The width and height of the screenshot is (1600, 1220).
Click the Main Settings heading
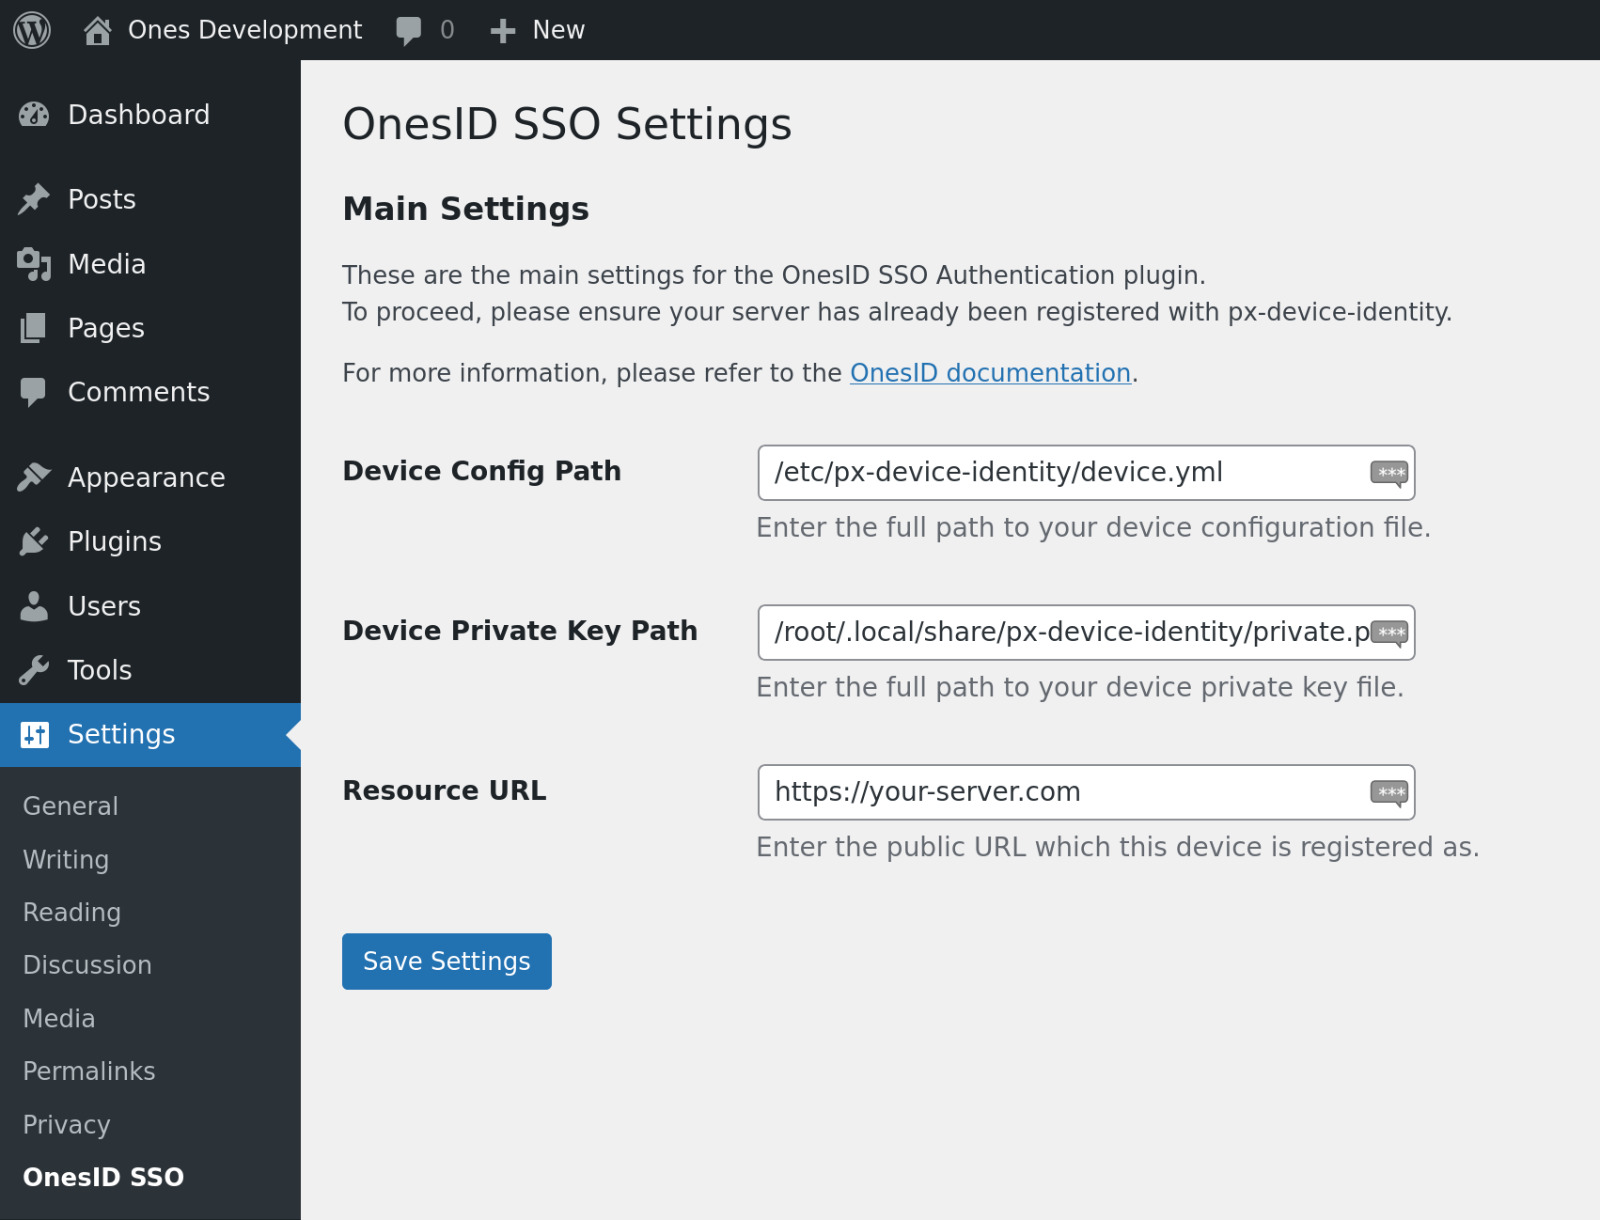tap(466, 209)
